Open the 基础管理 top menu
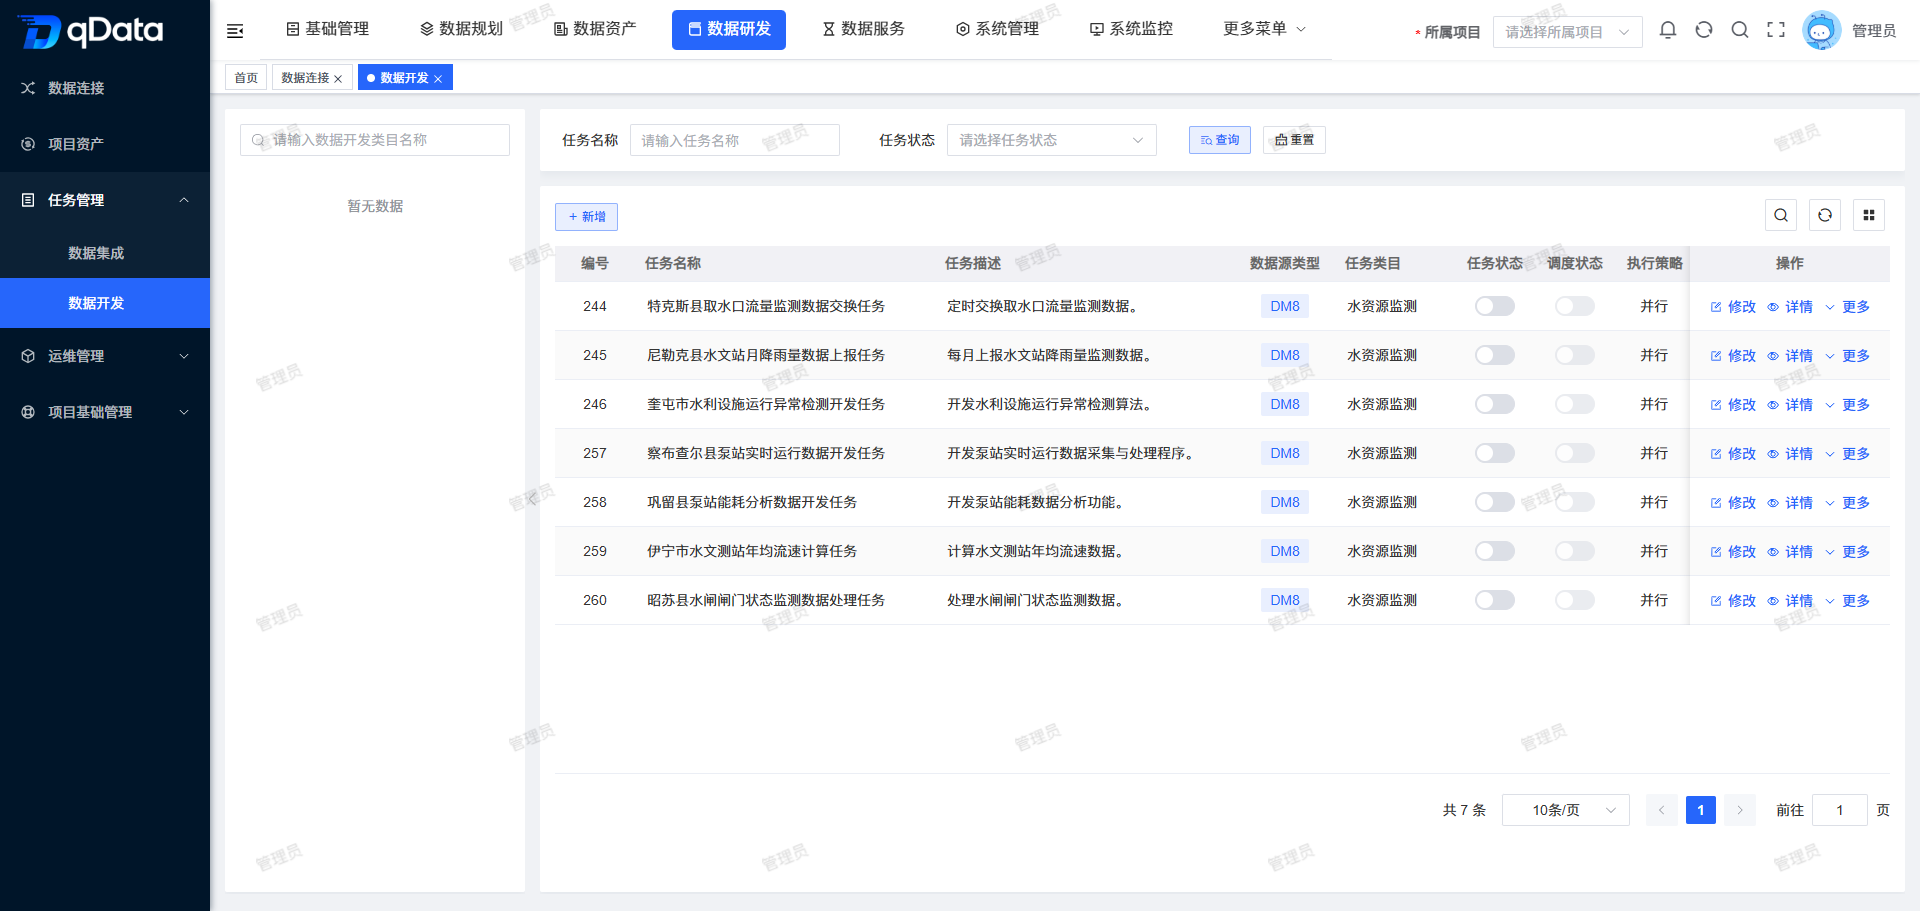1920x911 pixels. (327, 29)
